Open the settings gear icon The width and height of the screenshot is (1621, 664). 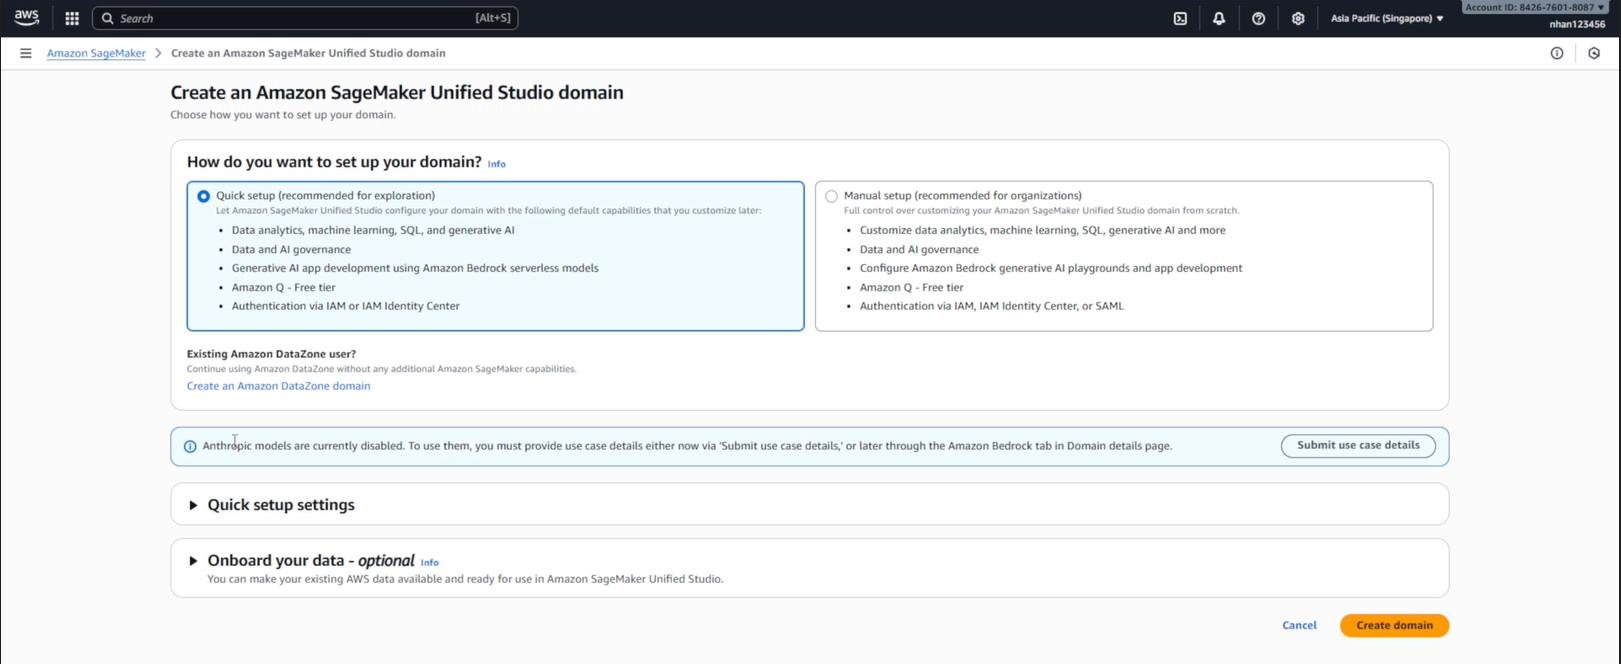click(1298, 18)
